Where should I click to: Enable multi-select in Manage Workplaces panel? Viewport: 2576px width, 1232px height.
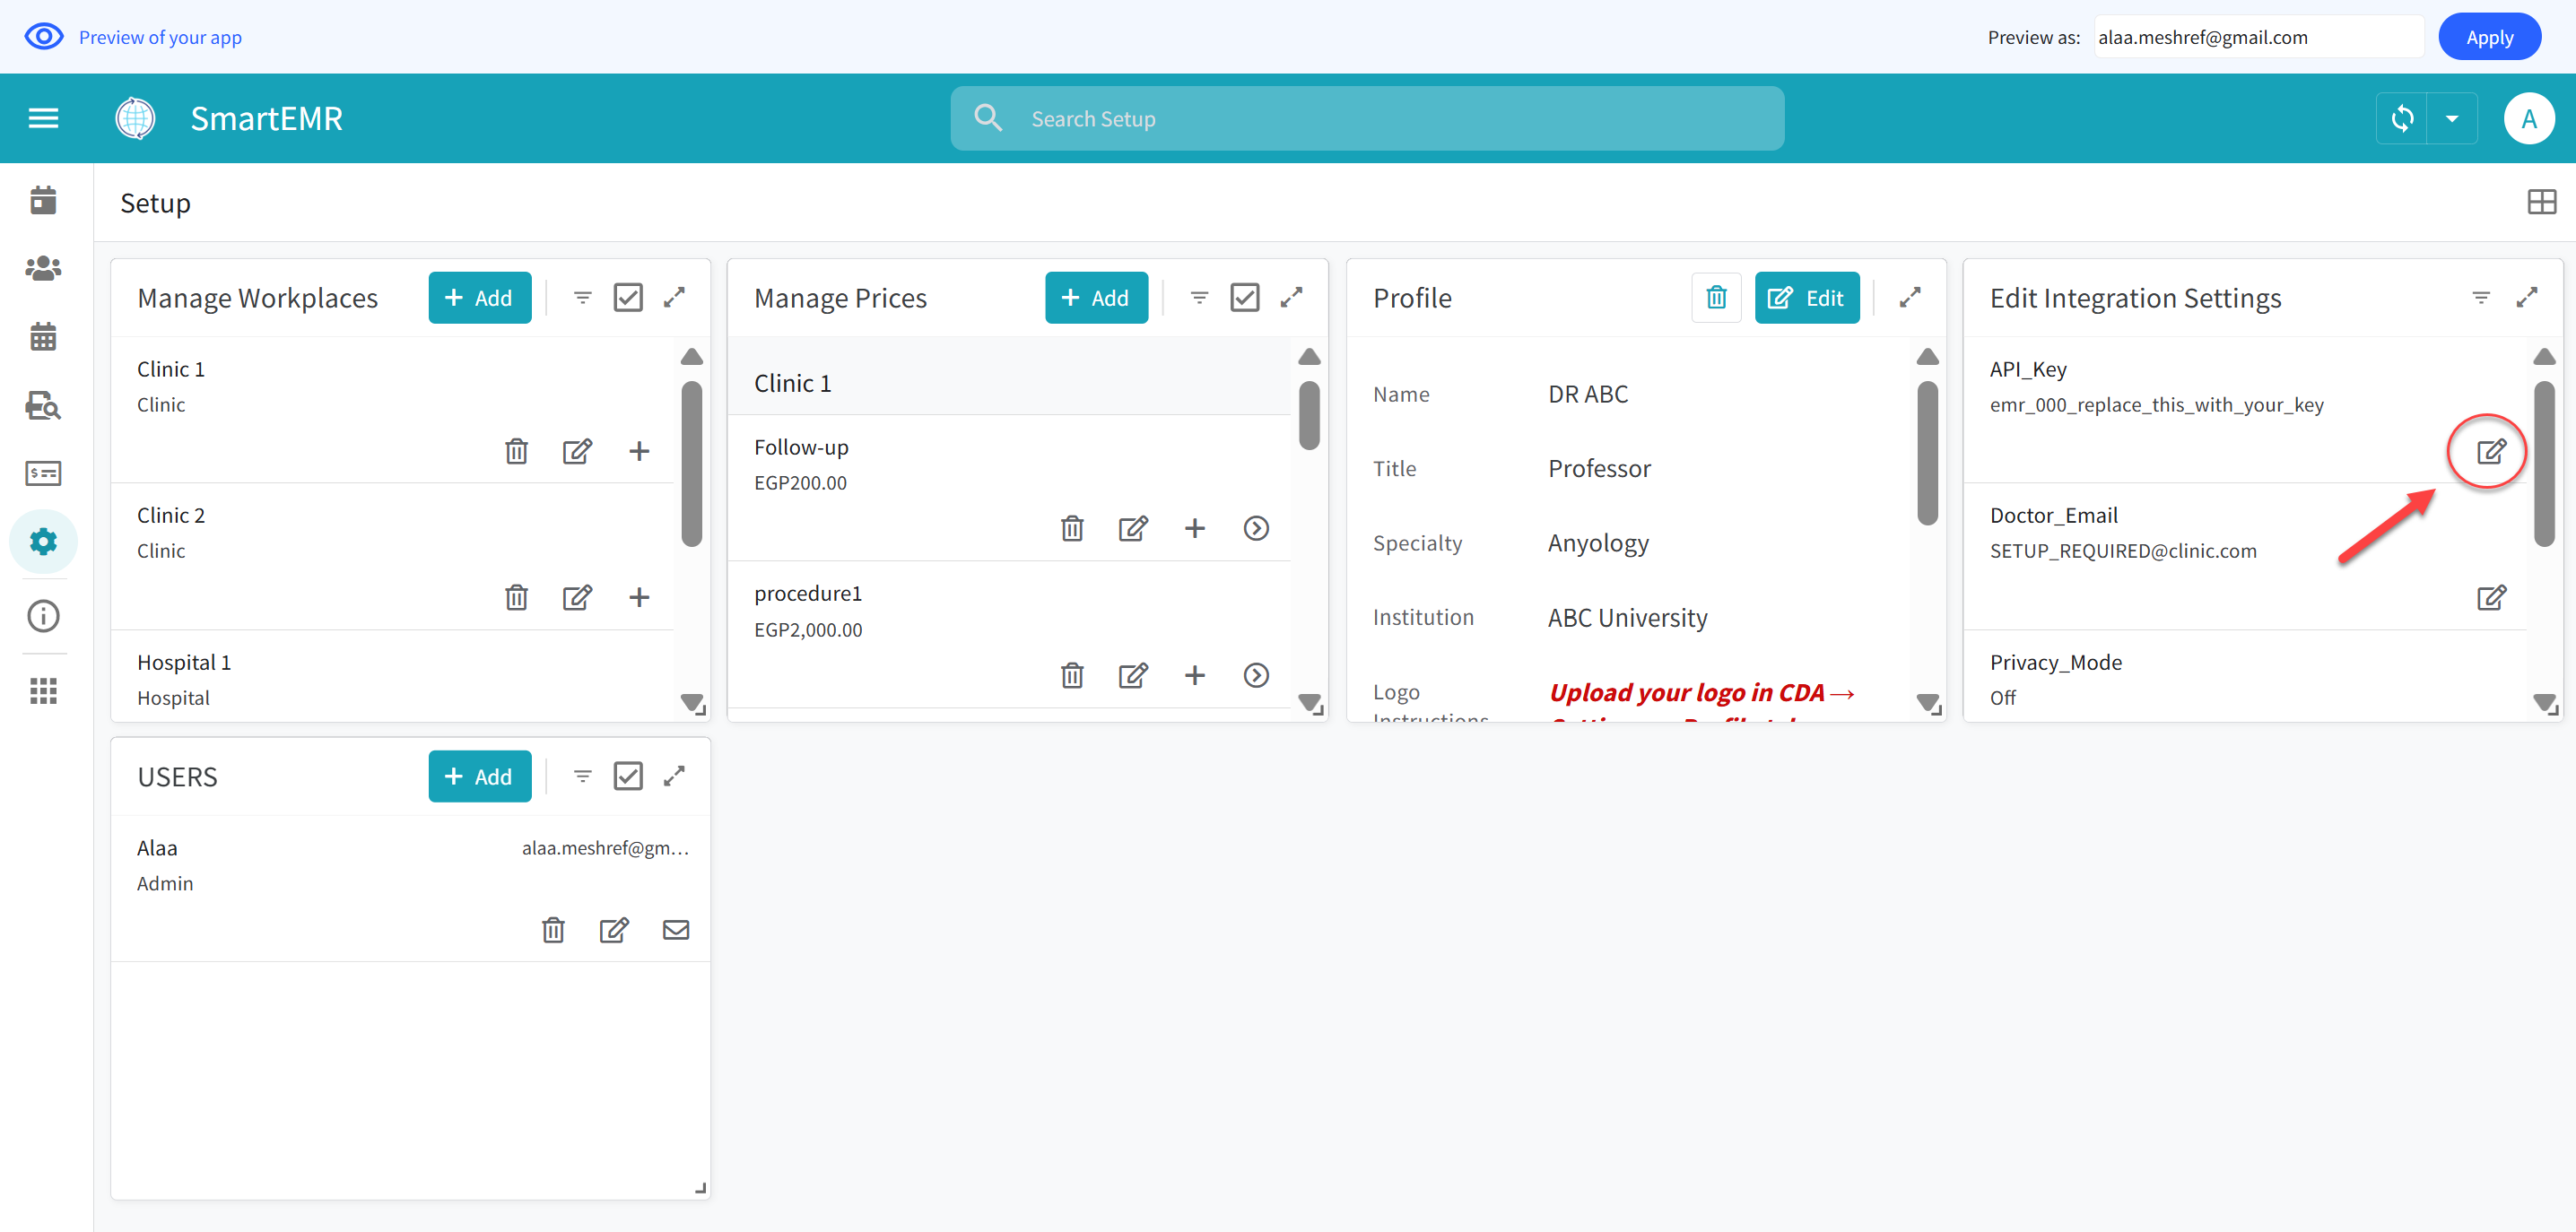(x=628, y=297)
